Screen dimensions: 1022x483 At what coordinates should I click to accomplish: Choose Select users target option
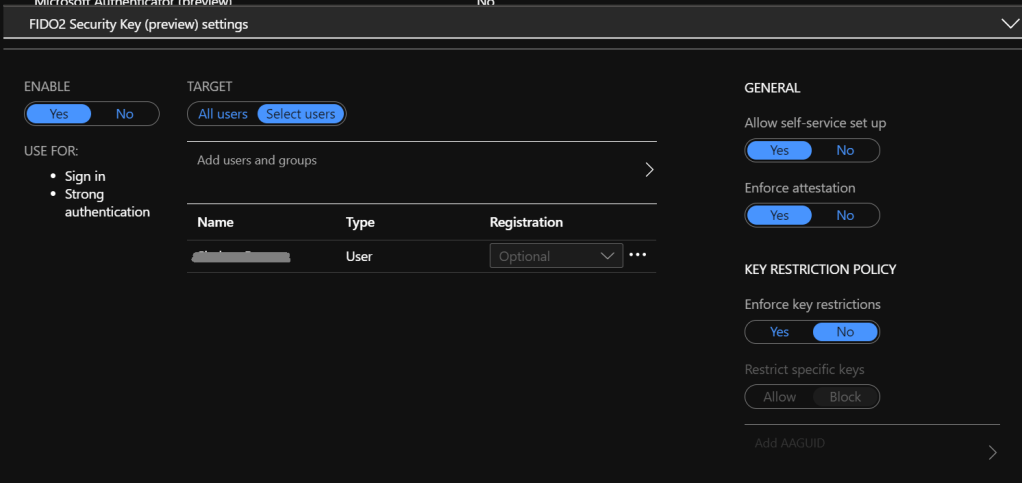tap(300, 114)
